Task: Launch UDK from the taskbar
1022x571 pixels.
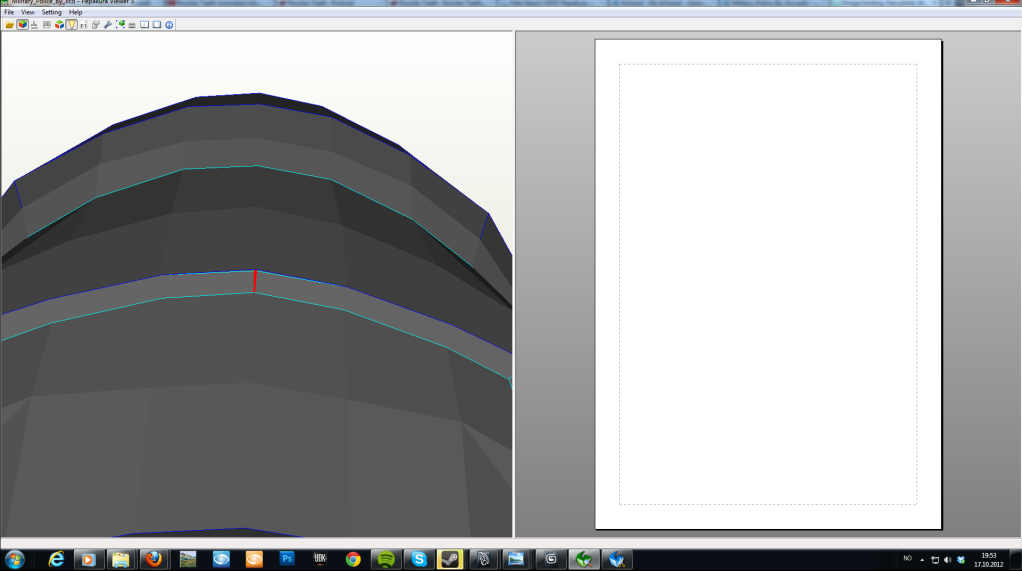Action: point(320,559)
